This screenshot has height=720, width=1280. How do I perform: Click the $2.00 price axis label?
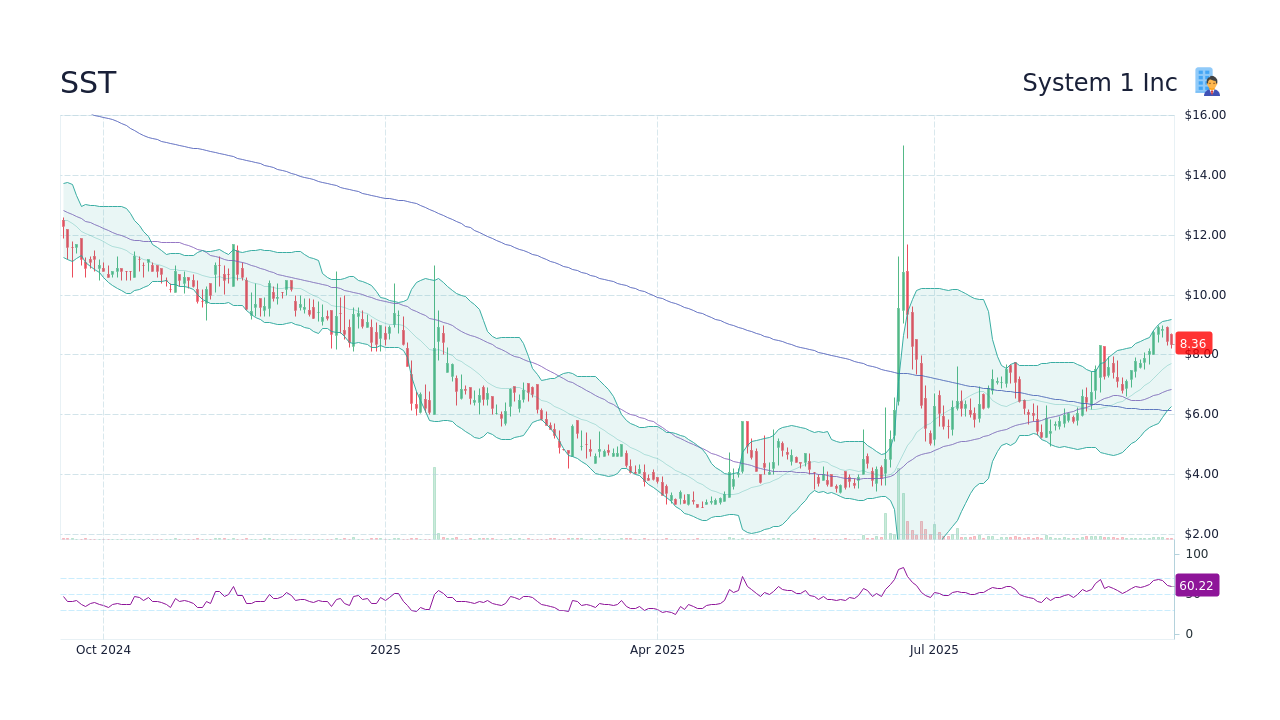(1202, 533)
